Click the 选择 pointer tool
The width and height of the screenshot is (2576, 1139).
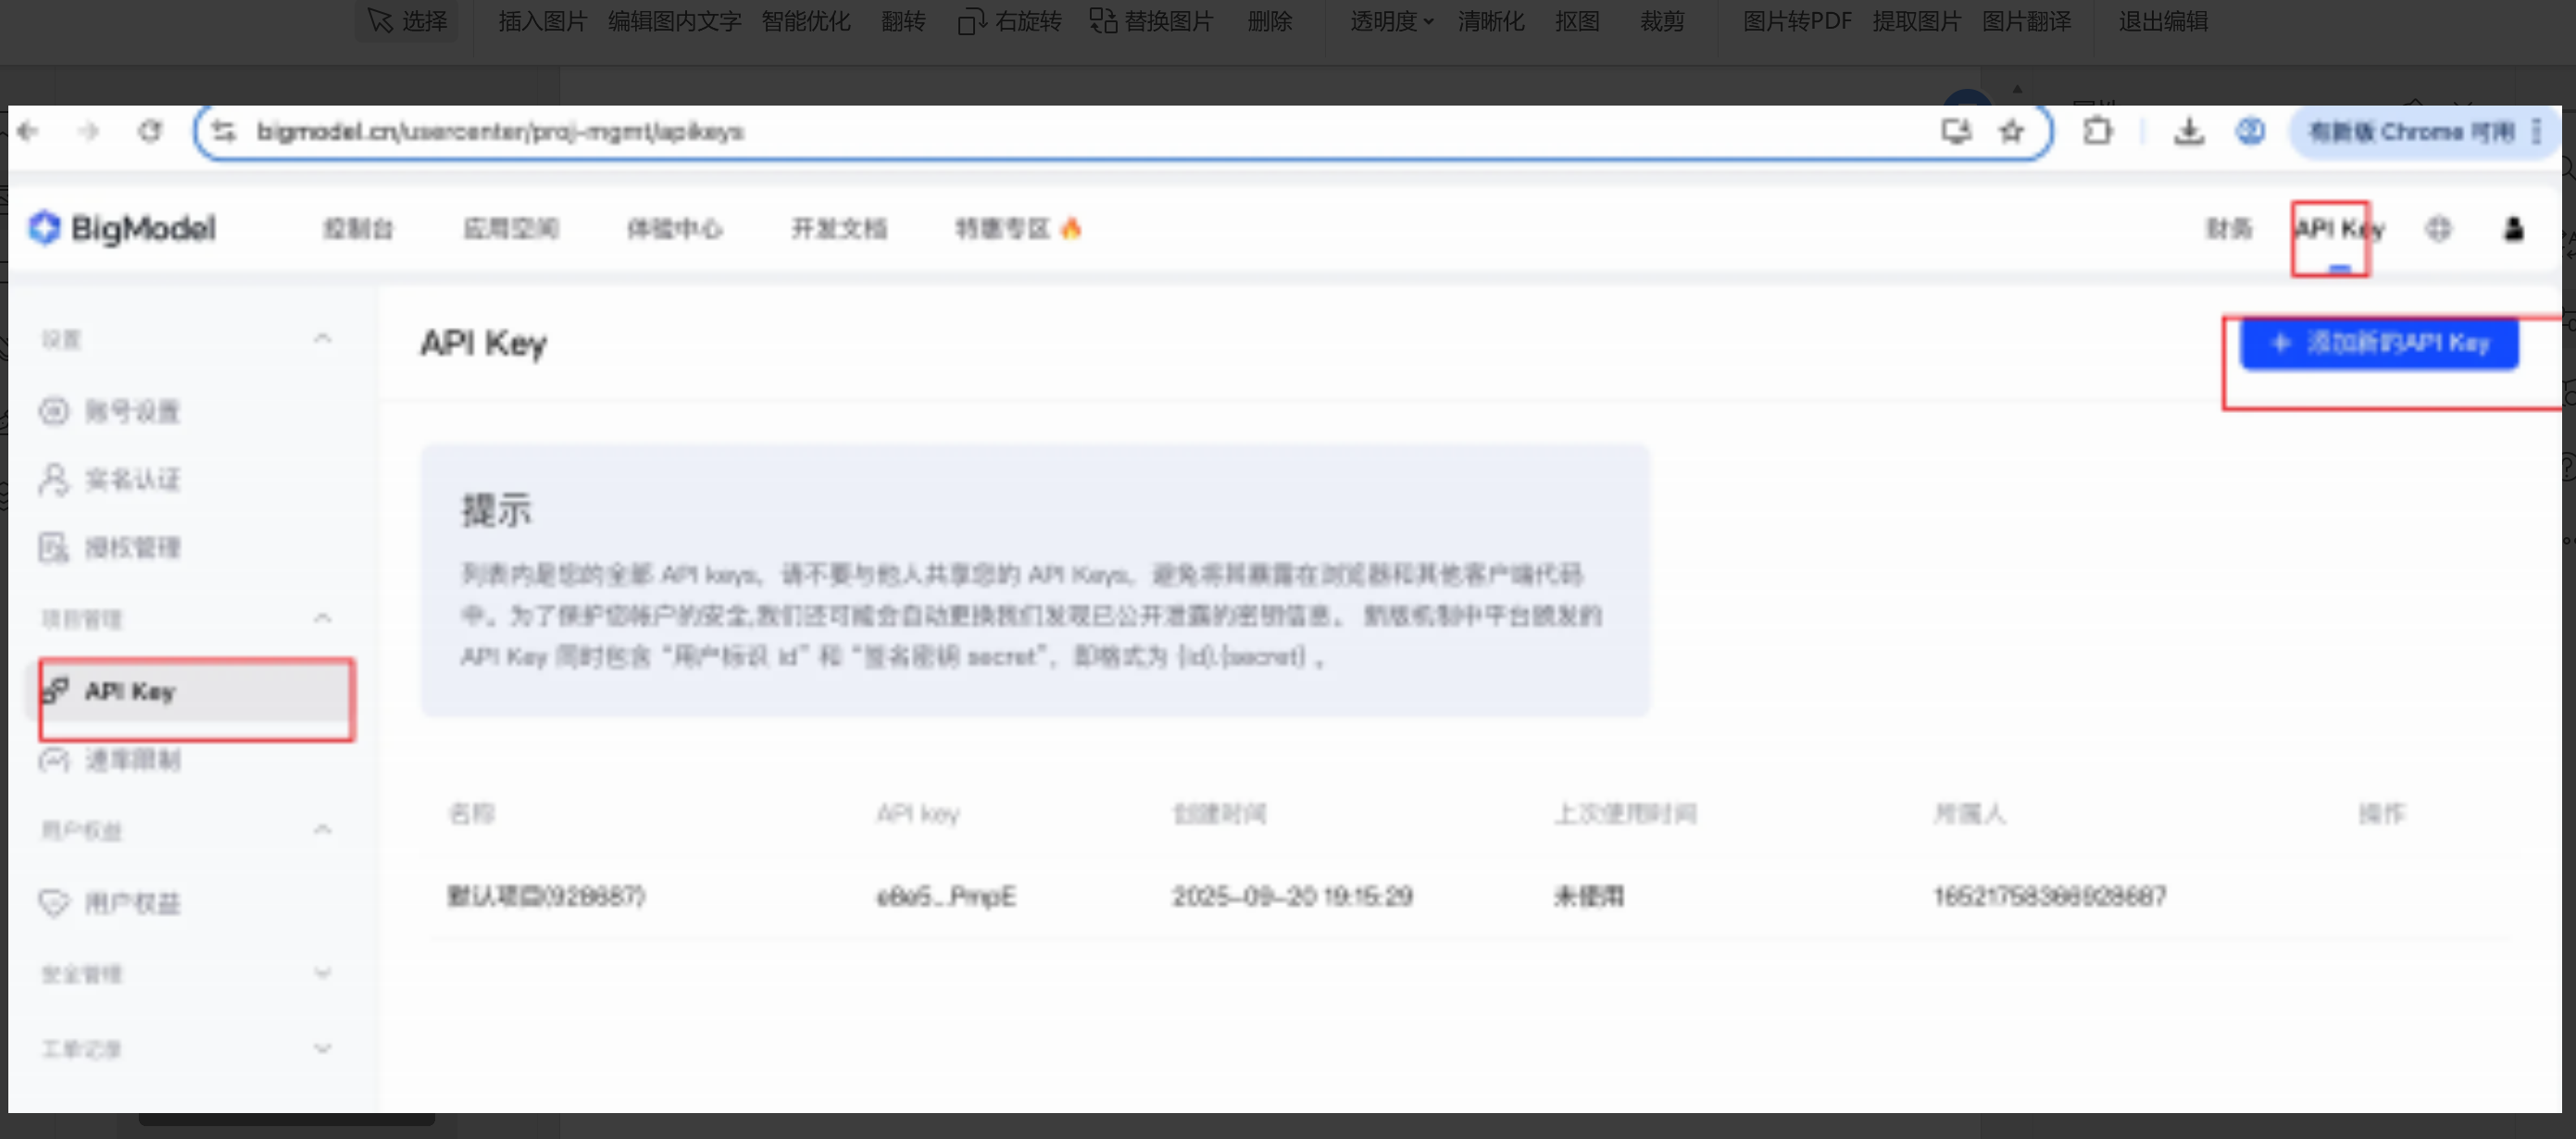(407, 21)
